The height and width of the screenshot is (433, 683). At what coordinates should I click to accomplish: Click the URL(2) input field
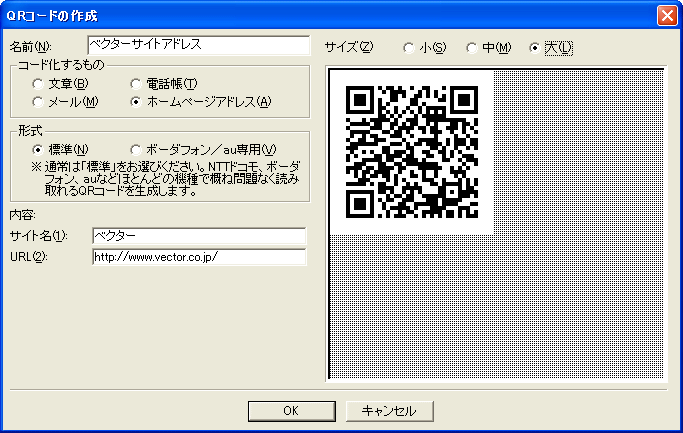199,257
